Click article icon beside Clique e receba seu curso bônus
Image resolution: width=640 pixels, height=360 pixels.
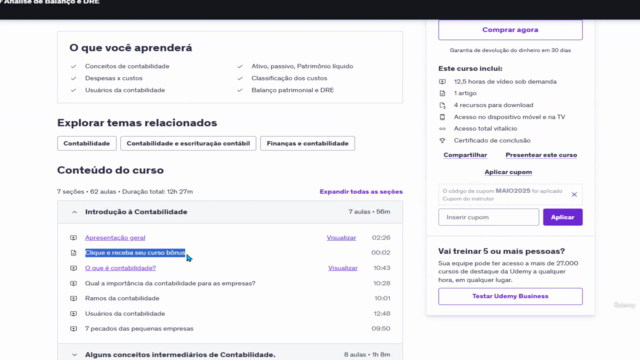73,253
